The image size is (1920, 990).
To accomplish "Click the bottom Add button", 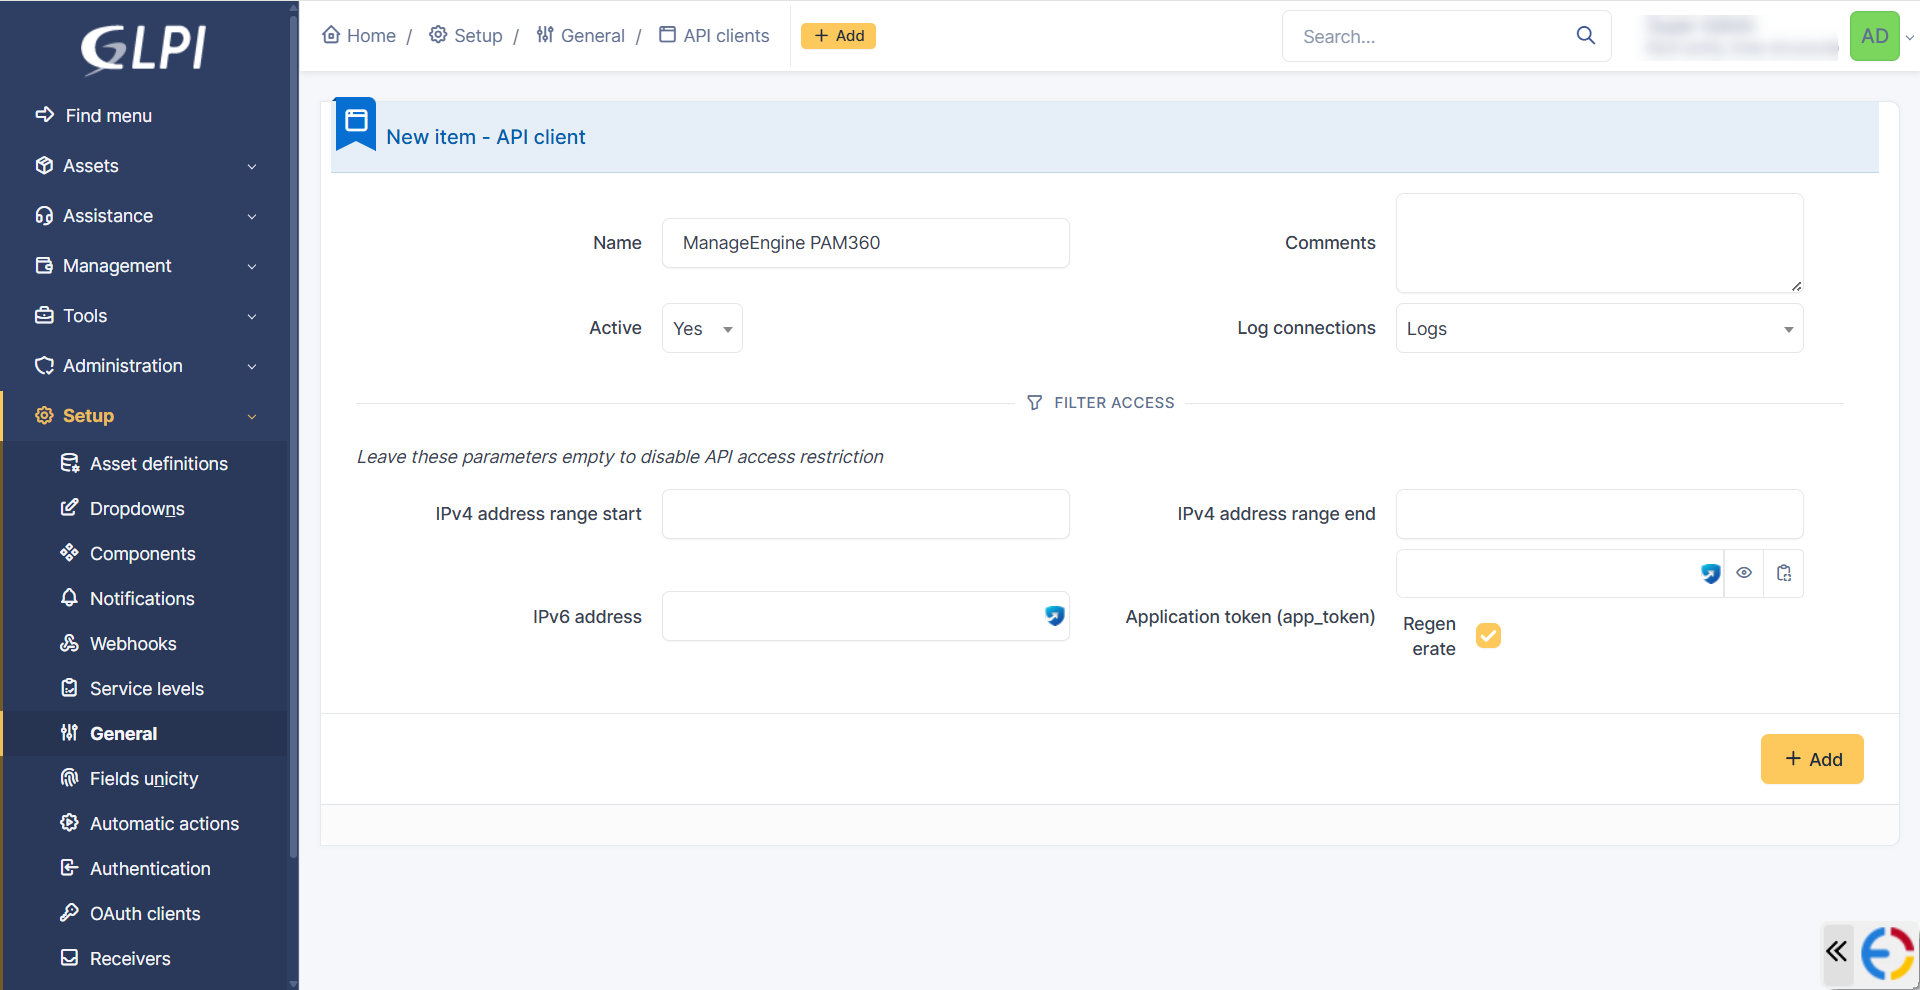I will coord(1812,759).
